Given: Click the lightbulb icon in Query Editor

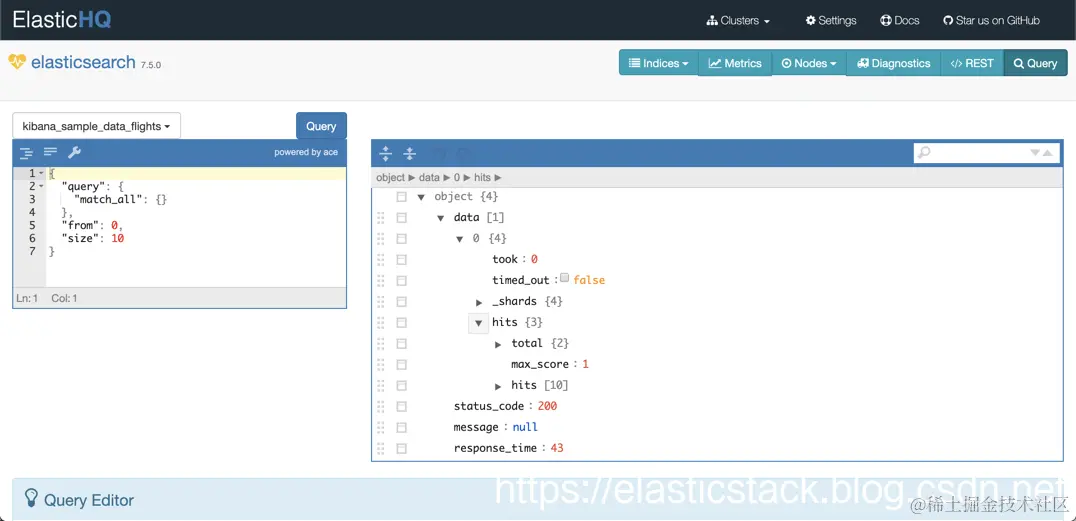Looking at the screenshot, I should pos(31,498).
